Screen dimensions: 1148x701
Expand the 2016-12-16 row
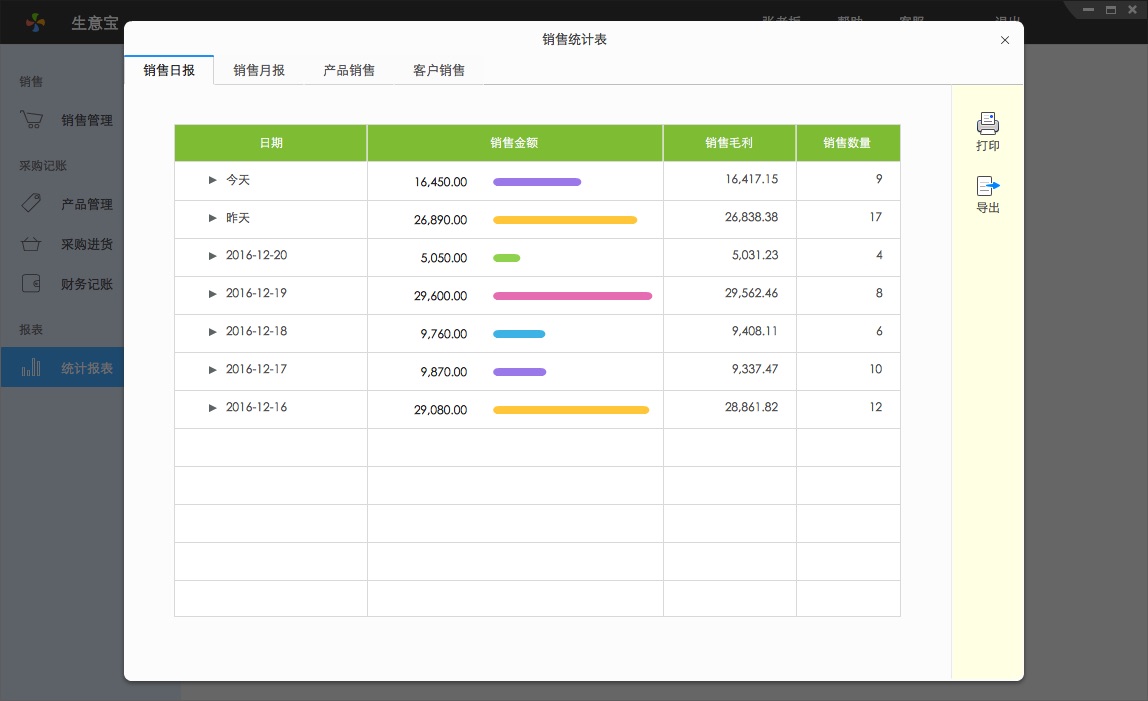click(x=212, y=408)
